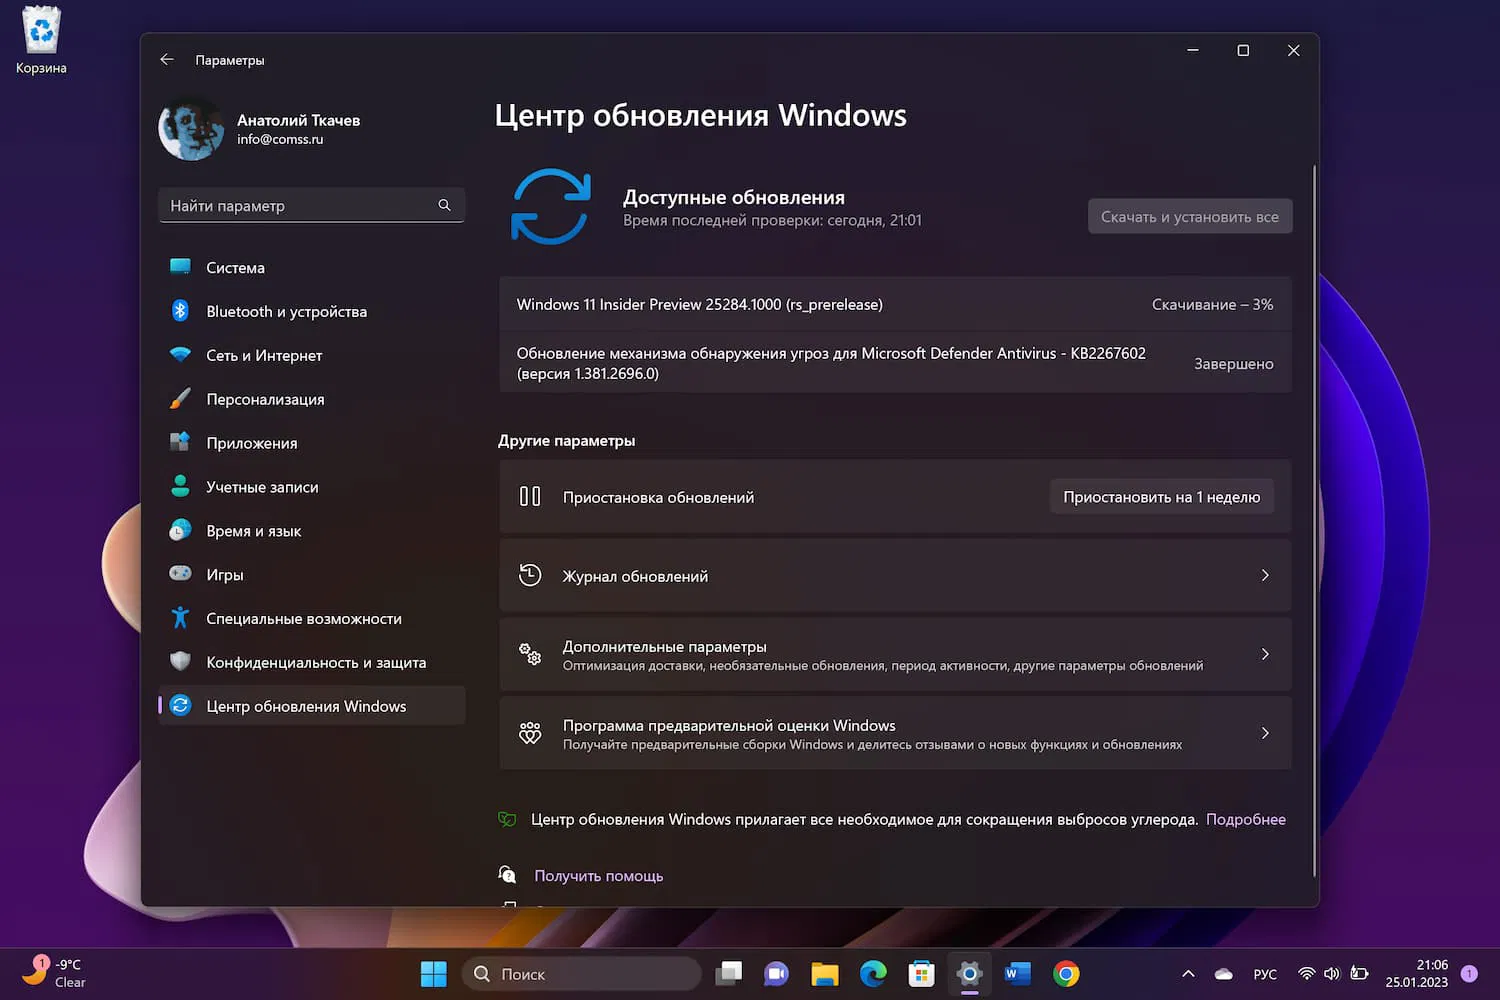Launch Microsoft Edge from the taskbar
This screenshot has width=1500, height=1000.
[873, 973]
